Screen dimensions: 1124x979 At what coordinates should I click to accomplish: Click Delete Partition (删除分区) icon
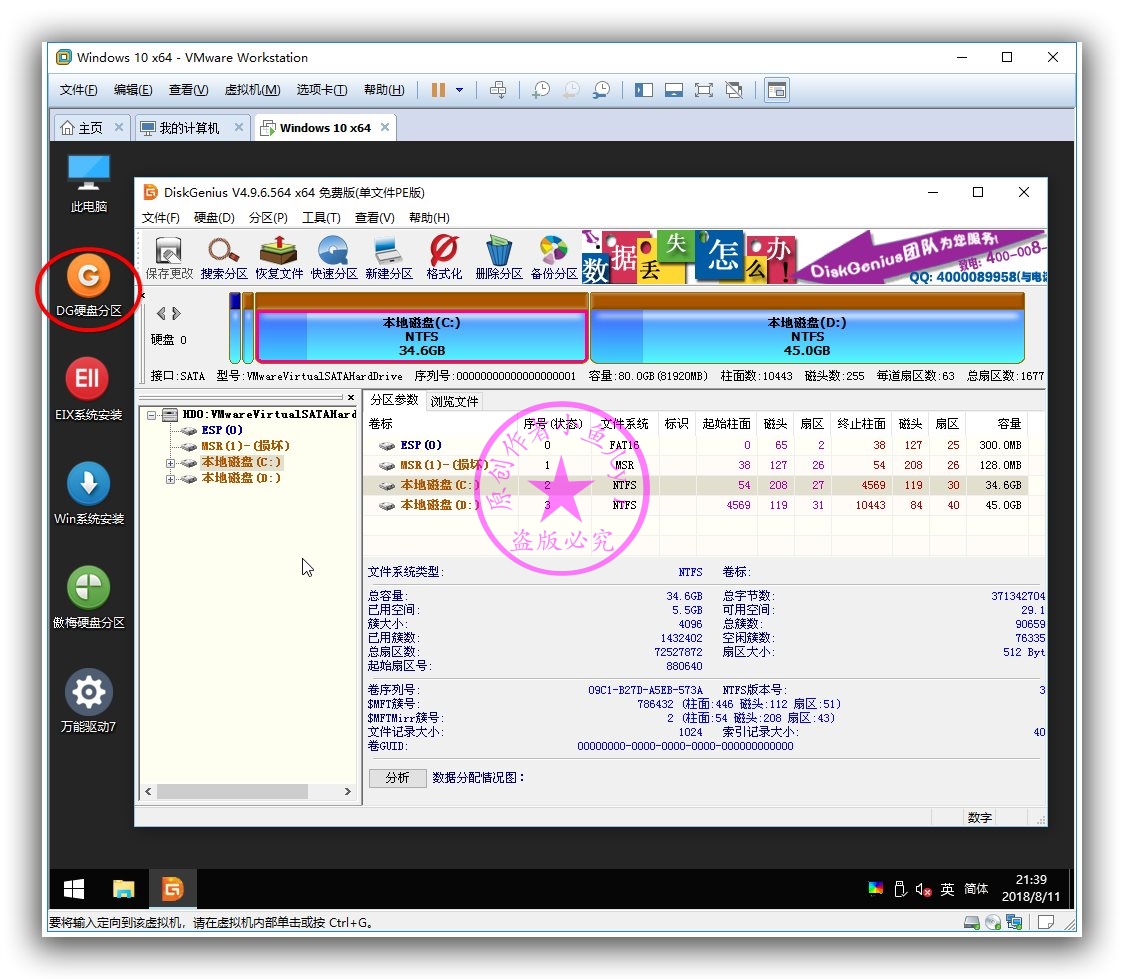(x=499, y=258)
